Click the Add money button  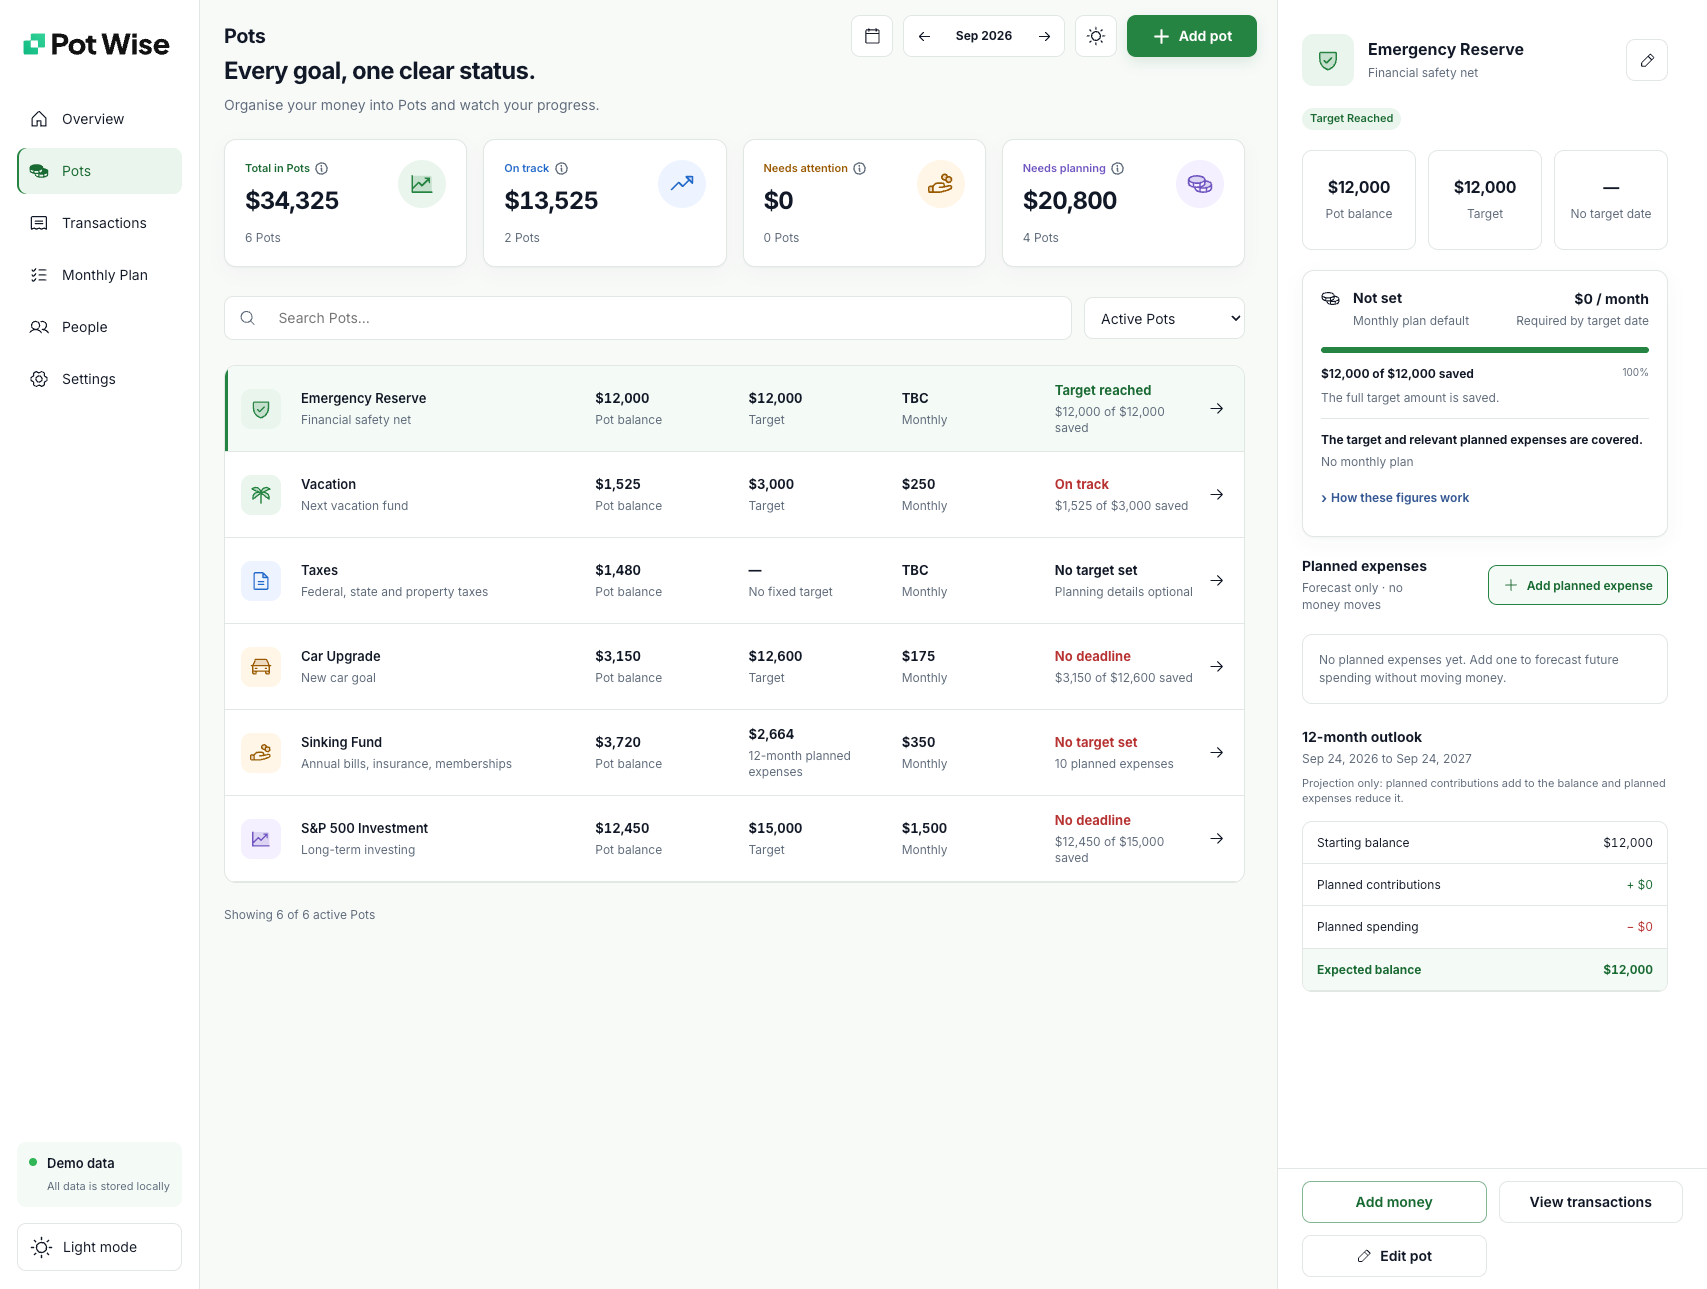tap(1394, 1202)
